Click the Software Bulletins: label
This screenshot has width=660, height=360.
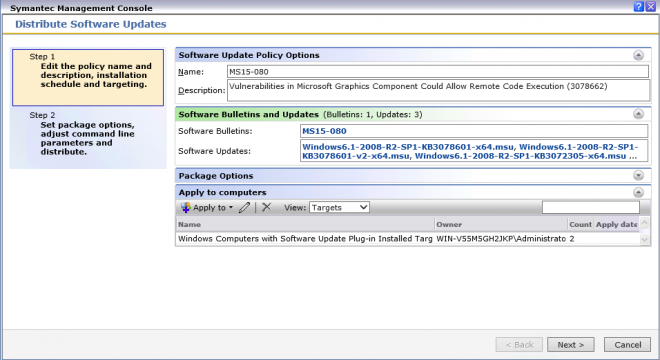click(x=215, y=131)
